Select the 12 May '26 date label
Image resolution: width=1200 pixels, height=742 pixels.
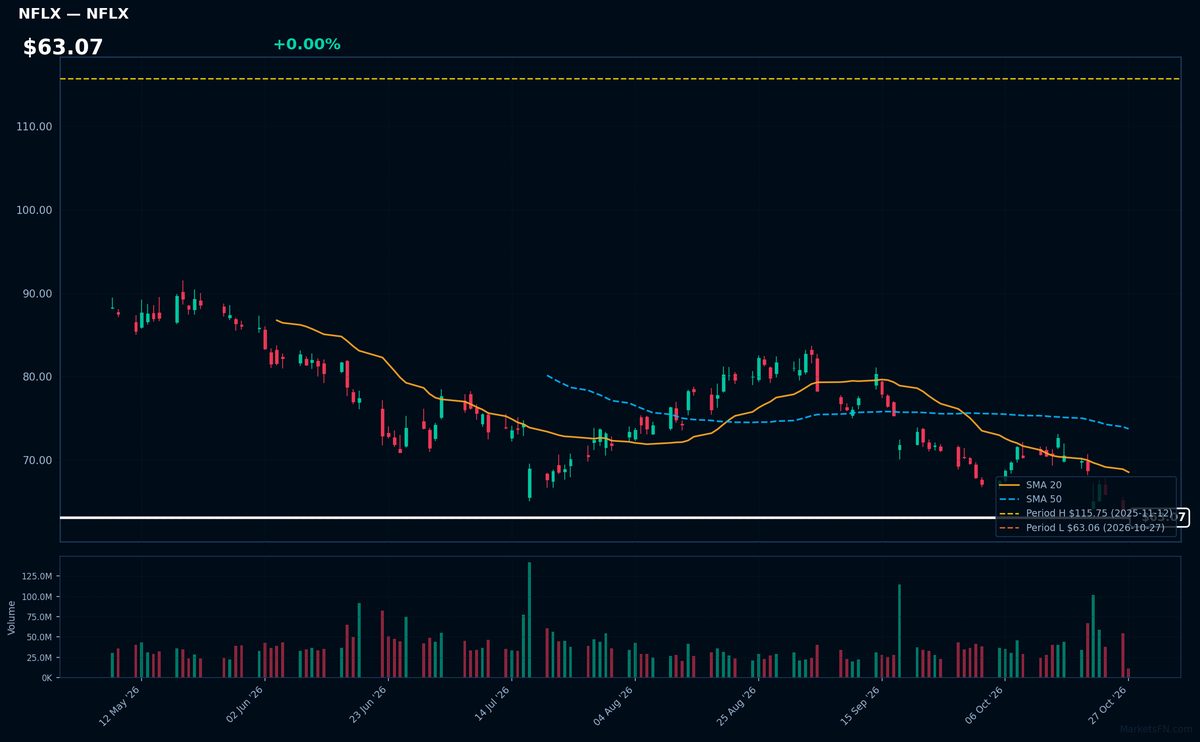[119, 707]
